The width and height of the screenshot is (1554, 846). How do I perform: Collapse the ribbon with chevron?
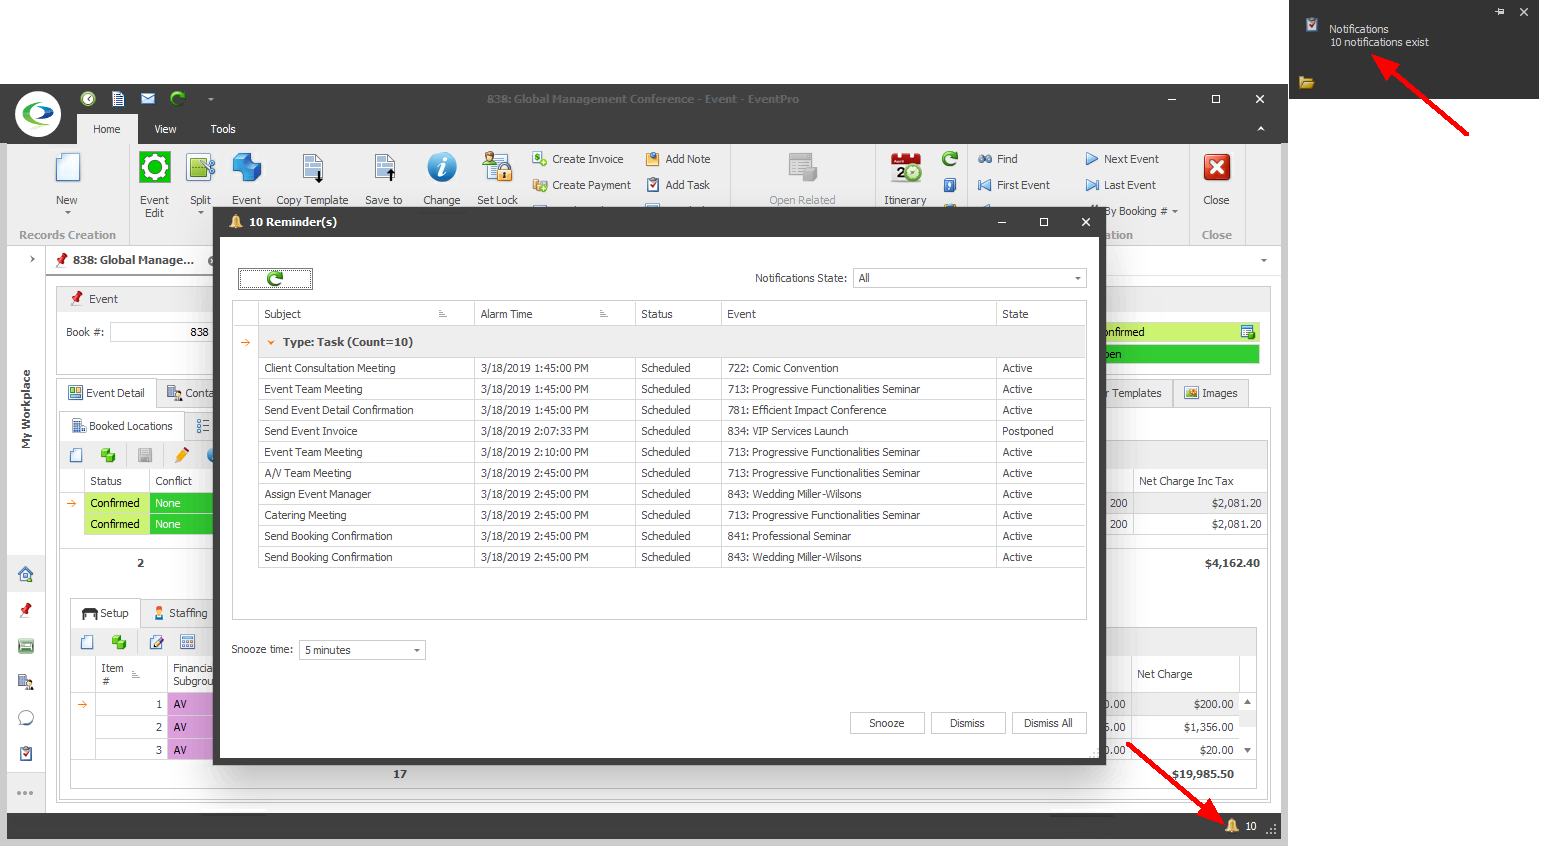(x=1260, y=128)
